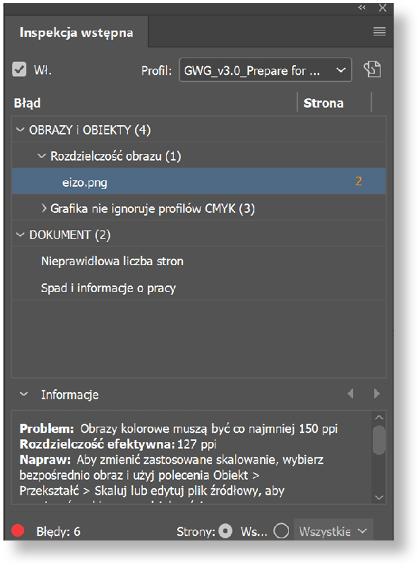Viewport: 420px width, 567px height.
Task: Click page number 2 link for eizo.png
Action: click(x=358, y=181)
